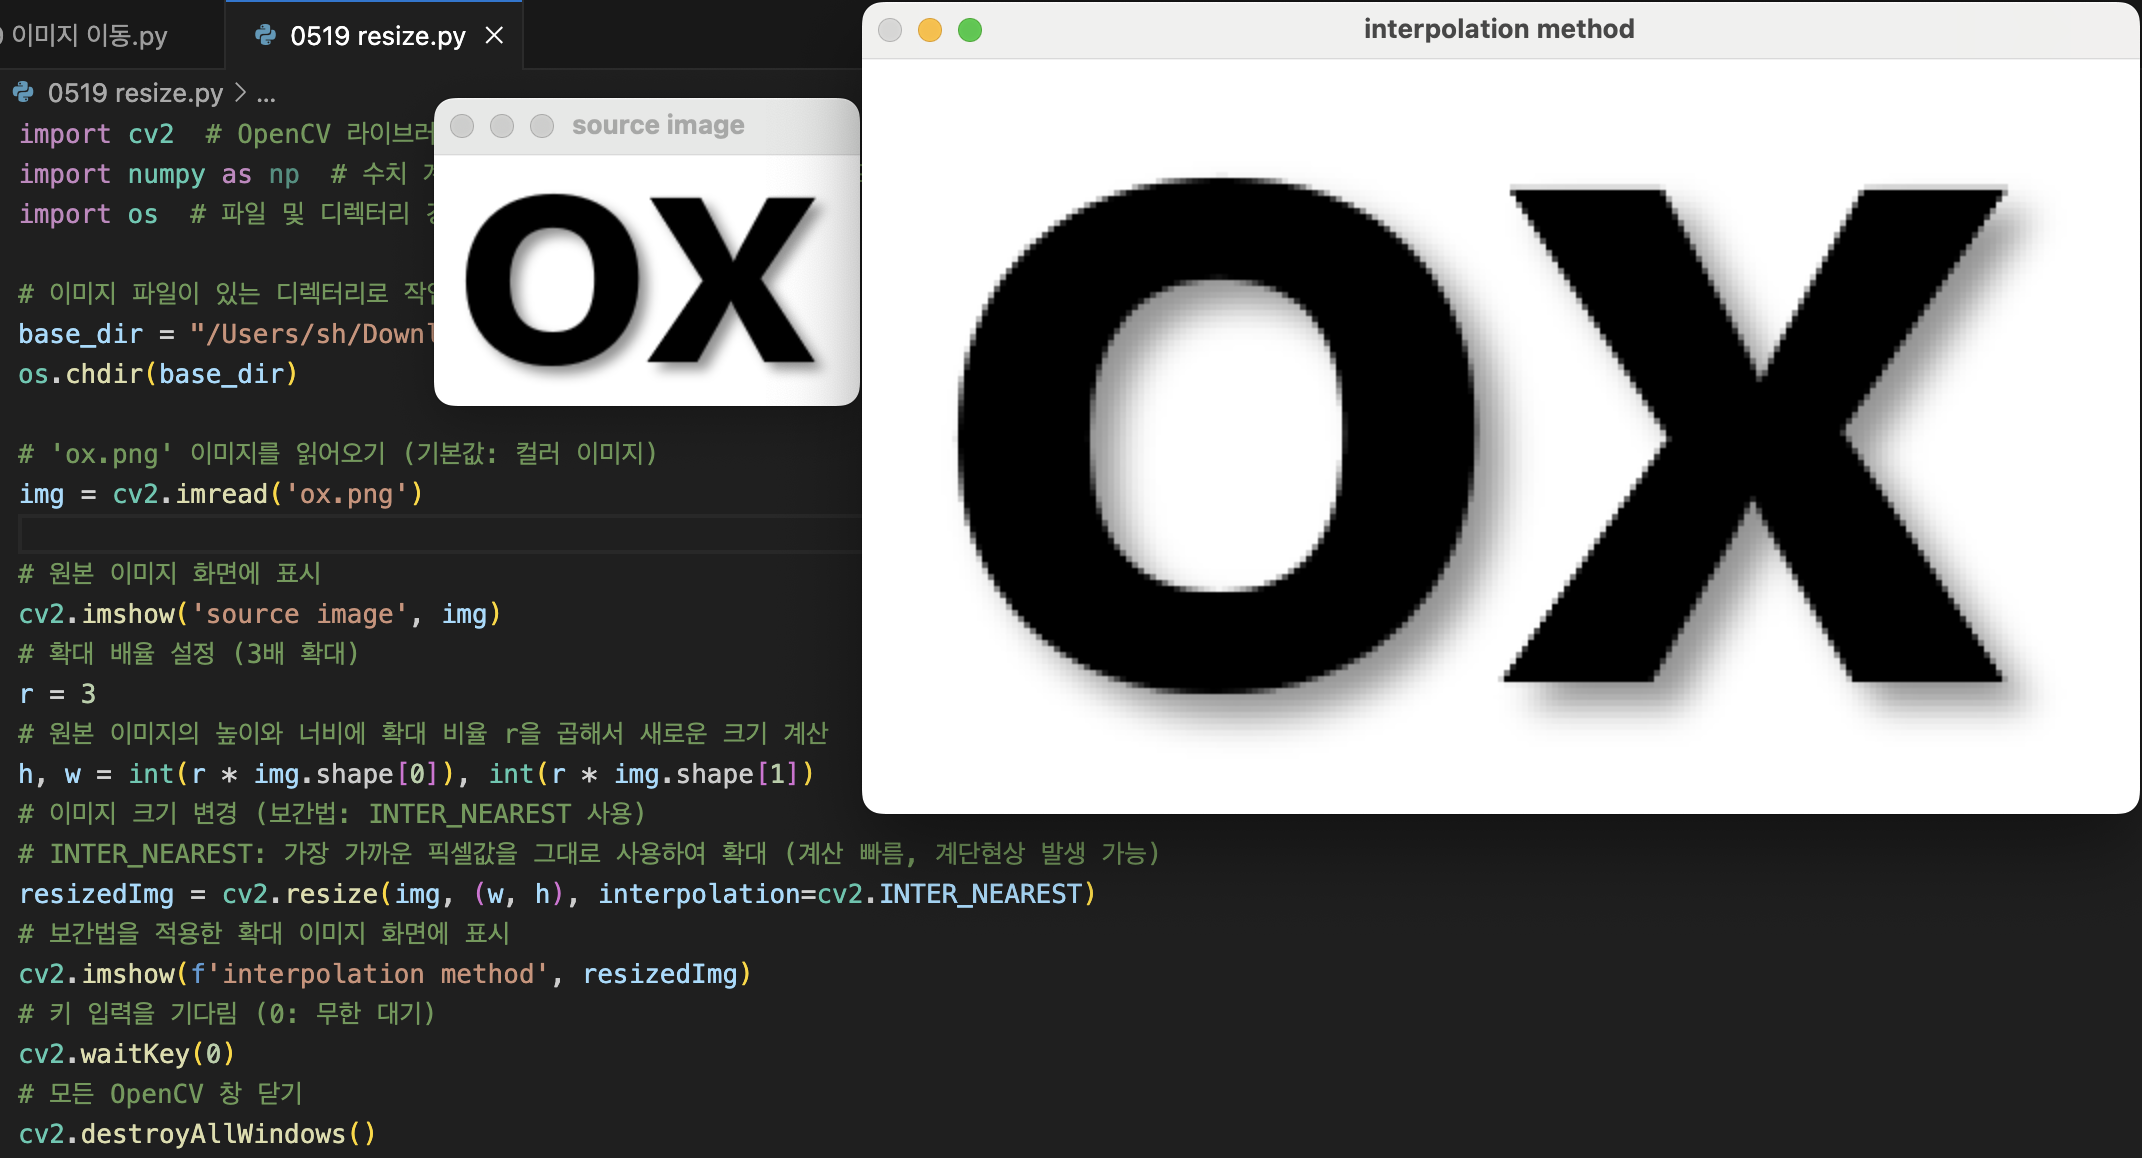The image size is (2142, 1158).
Task: Click the breadcrumb chevron separator
Action: click(x=240, y=93)
